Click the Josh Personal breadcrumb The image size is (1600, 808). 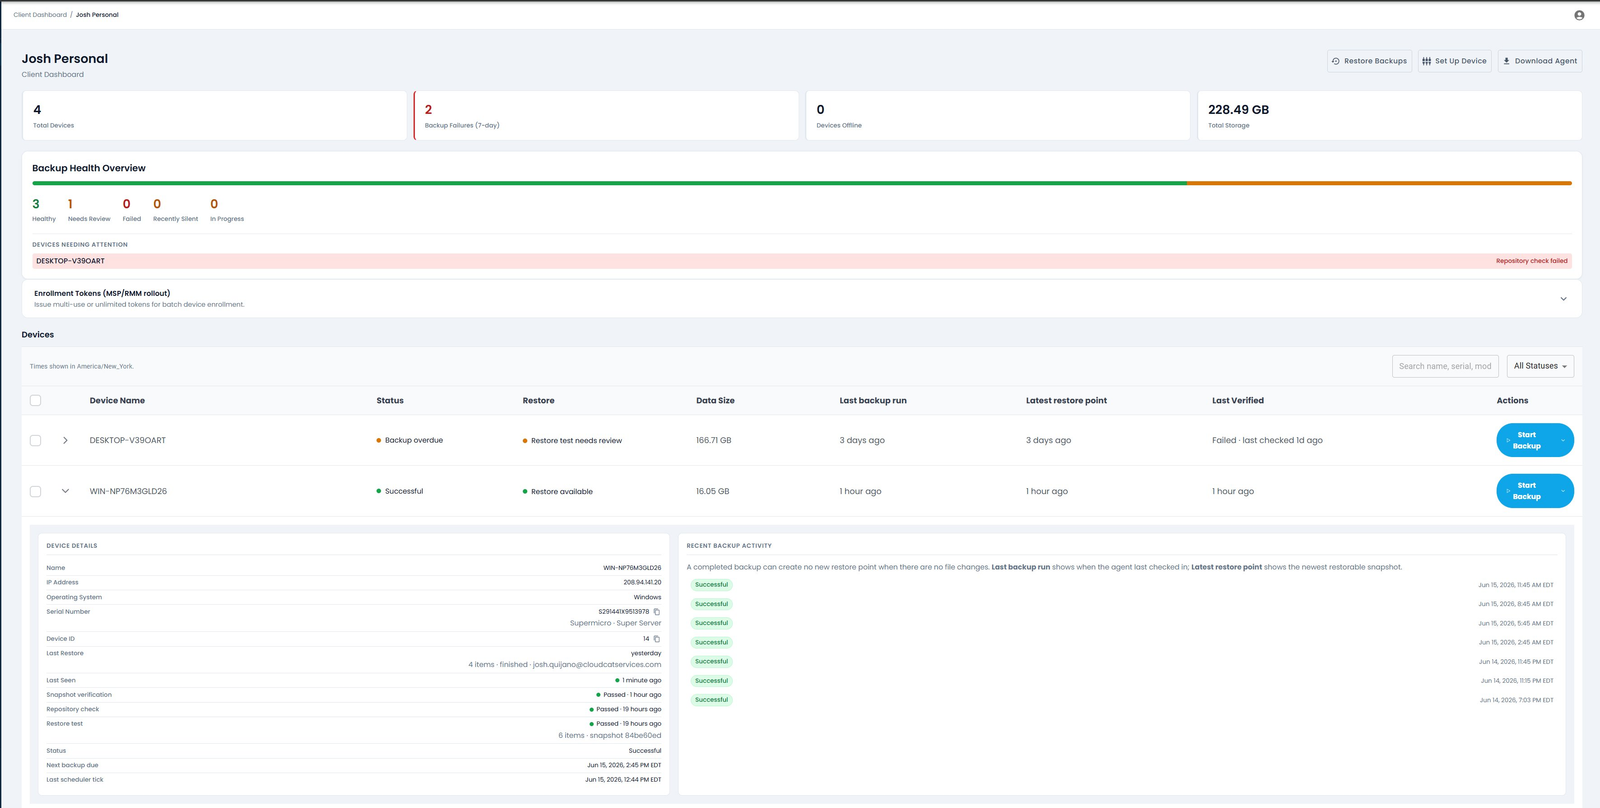[x=97, y=15]
